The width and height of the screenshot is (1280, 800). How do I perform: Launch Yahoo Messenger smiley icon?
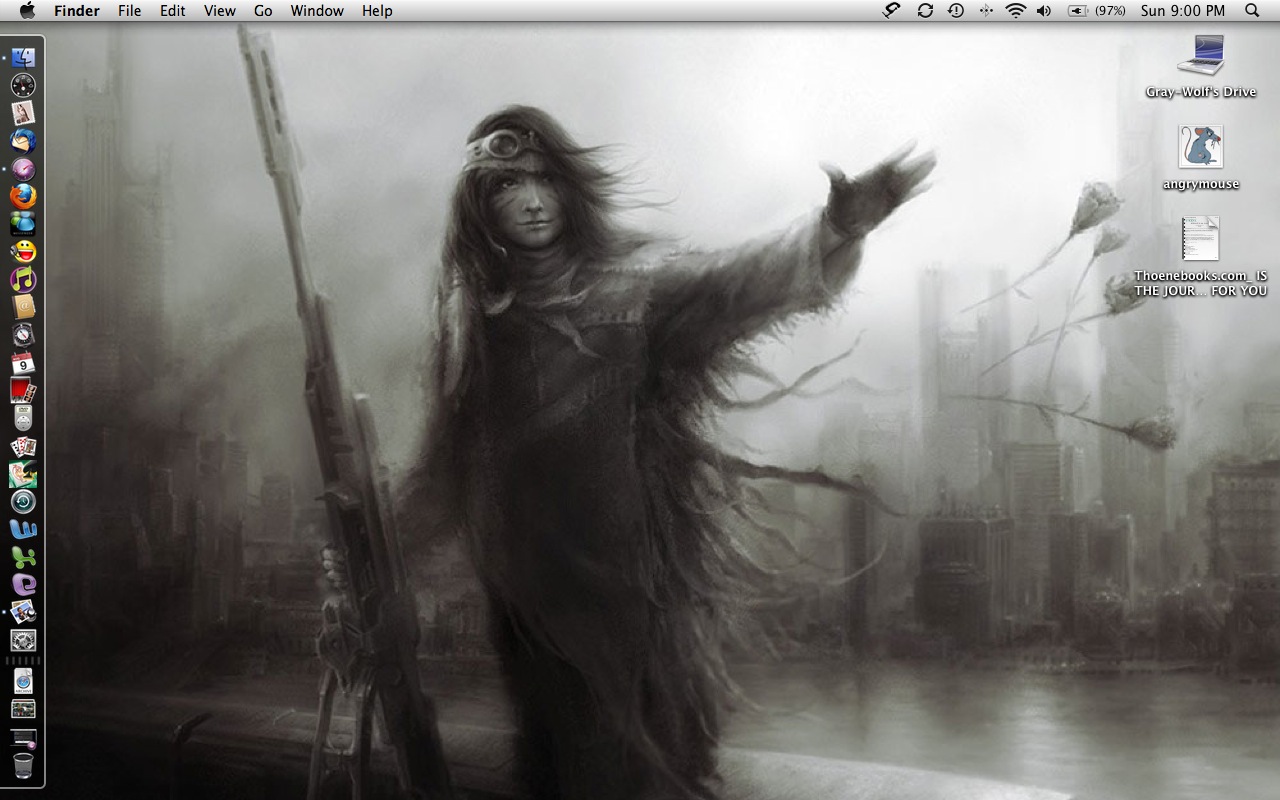coord(23,252)
